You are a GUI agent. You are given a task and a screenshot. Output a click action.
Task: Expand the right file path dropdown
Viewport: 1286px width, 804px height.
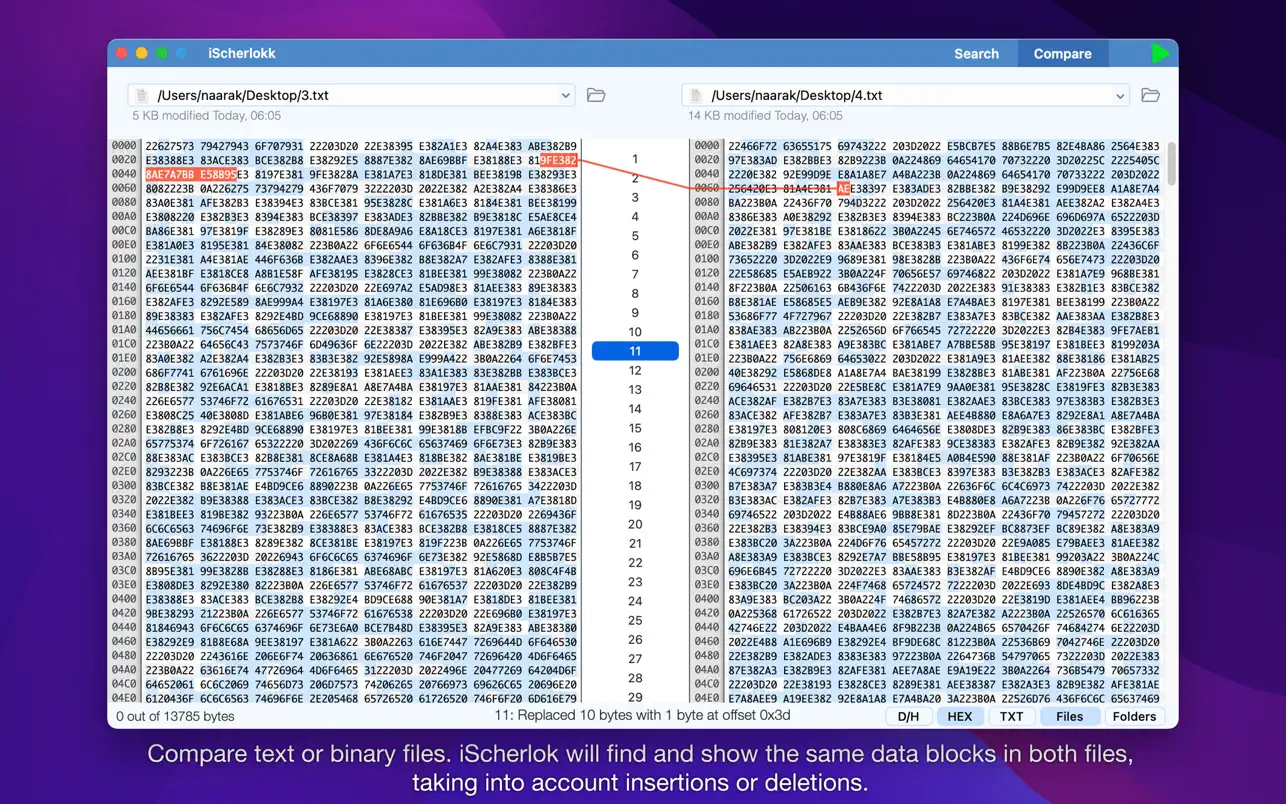pyautogui.click(x=1119, y=96)
